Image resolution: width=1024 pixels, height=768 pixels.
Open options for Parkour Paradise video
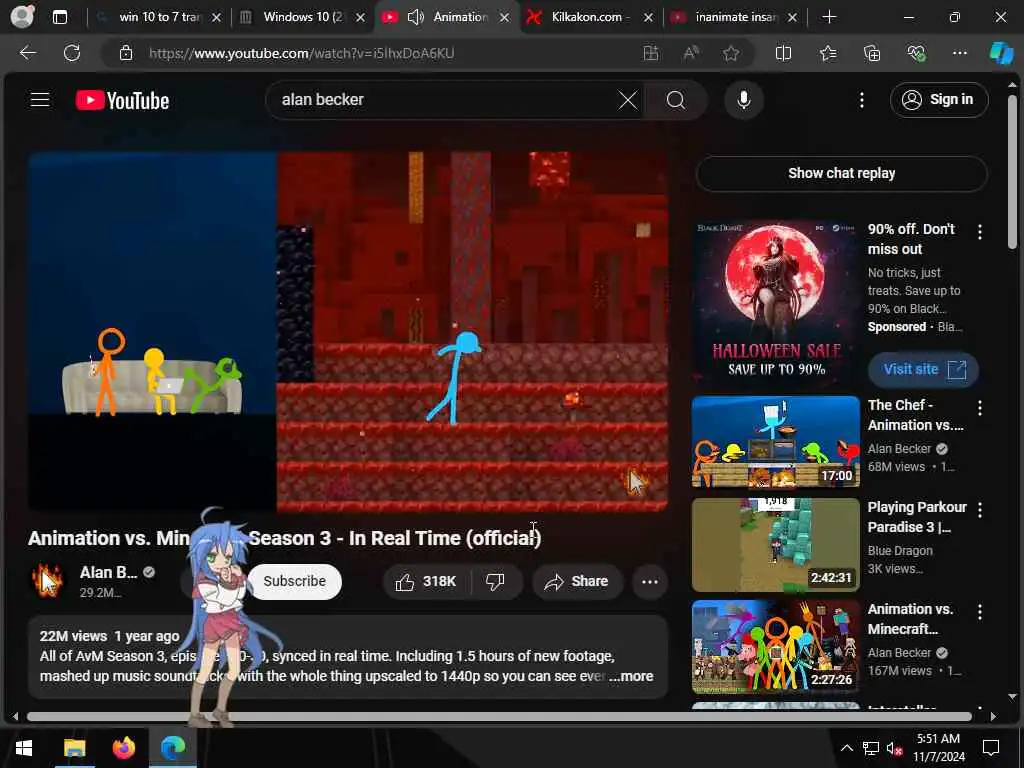(980, 509)
